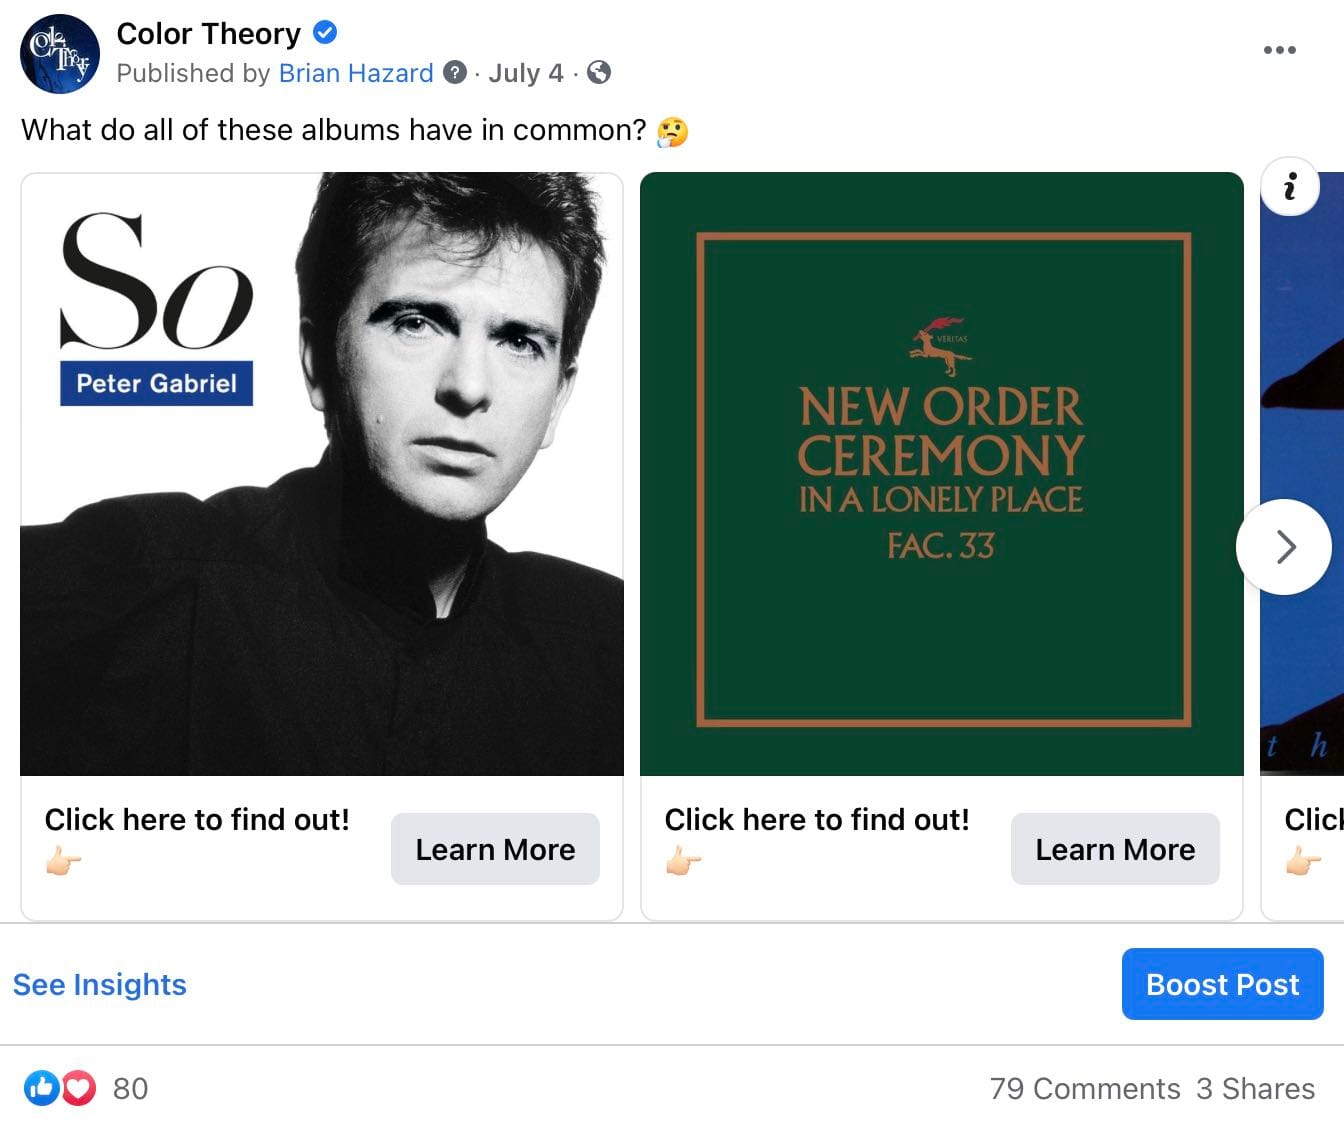Click the thinking face emoji
The image size is (1344, 1130).
[x=673, y=131]
